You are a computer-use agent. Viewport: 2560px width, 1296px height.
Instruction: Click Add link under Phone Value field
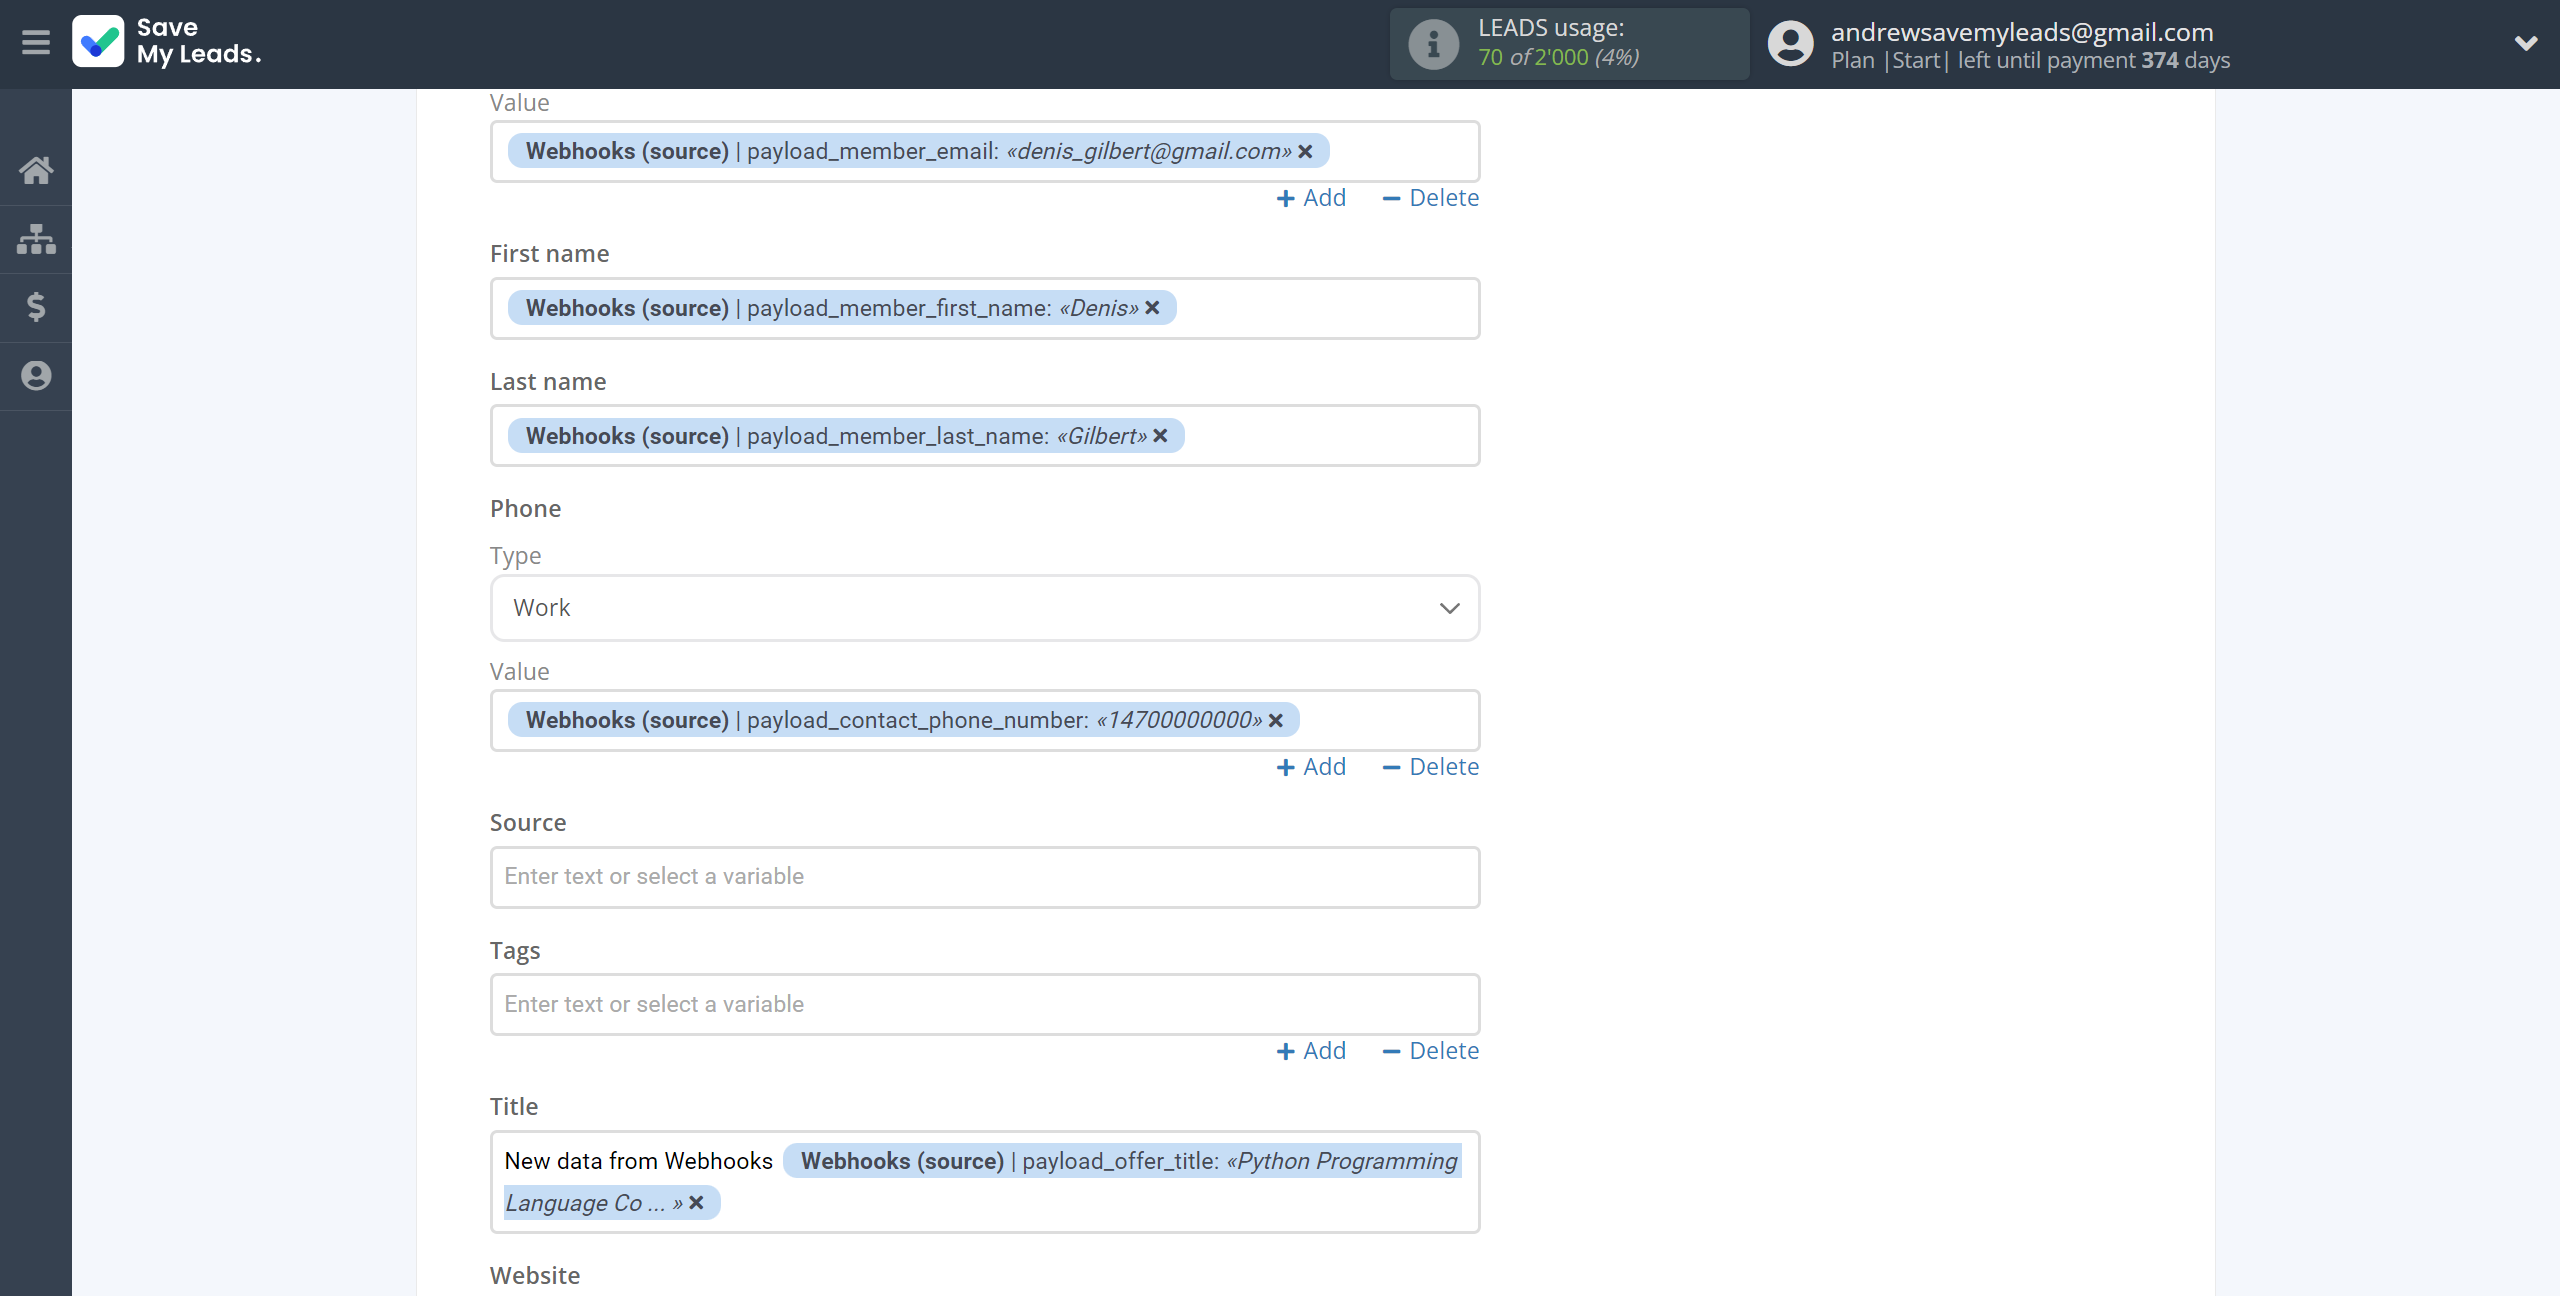click(1311, 765)
